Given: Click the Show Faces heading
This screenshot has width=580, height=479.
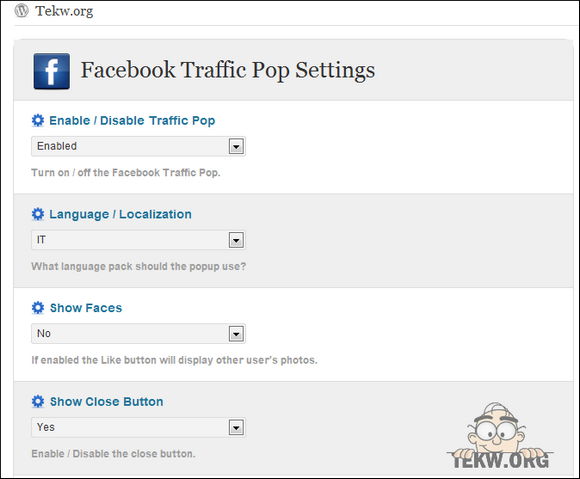Looking at the screenshot, I should [86, 308].
